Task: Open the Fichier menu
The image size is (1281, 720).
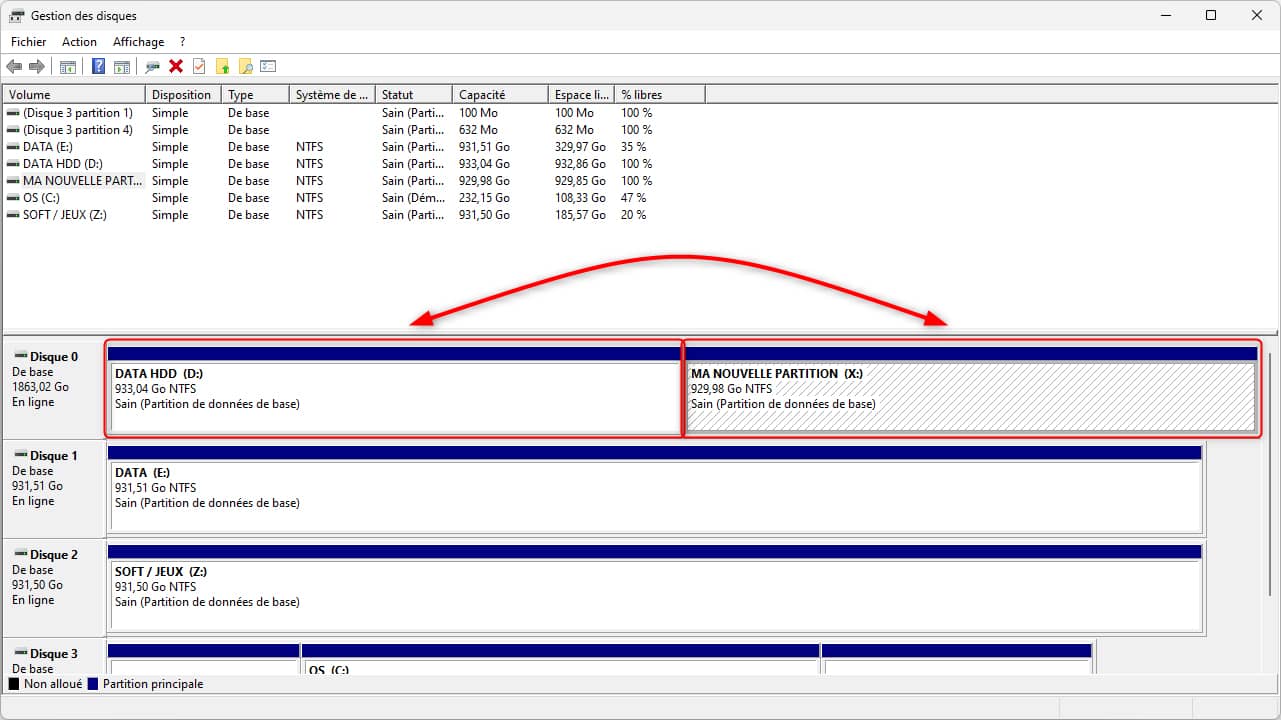Action: pyautogui.click(x=29, y=42)
